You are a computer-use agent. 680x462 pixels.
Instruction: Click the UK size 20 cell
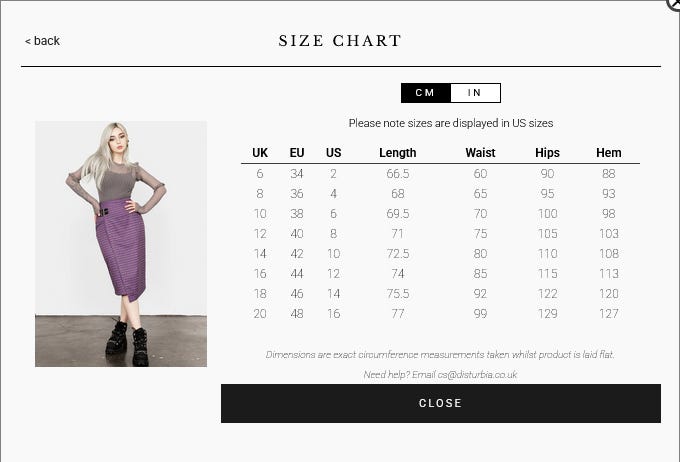pyautogui.click(x=260, y=314)
